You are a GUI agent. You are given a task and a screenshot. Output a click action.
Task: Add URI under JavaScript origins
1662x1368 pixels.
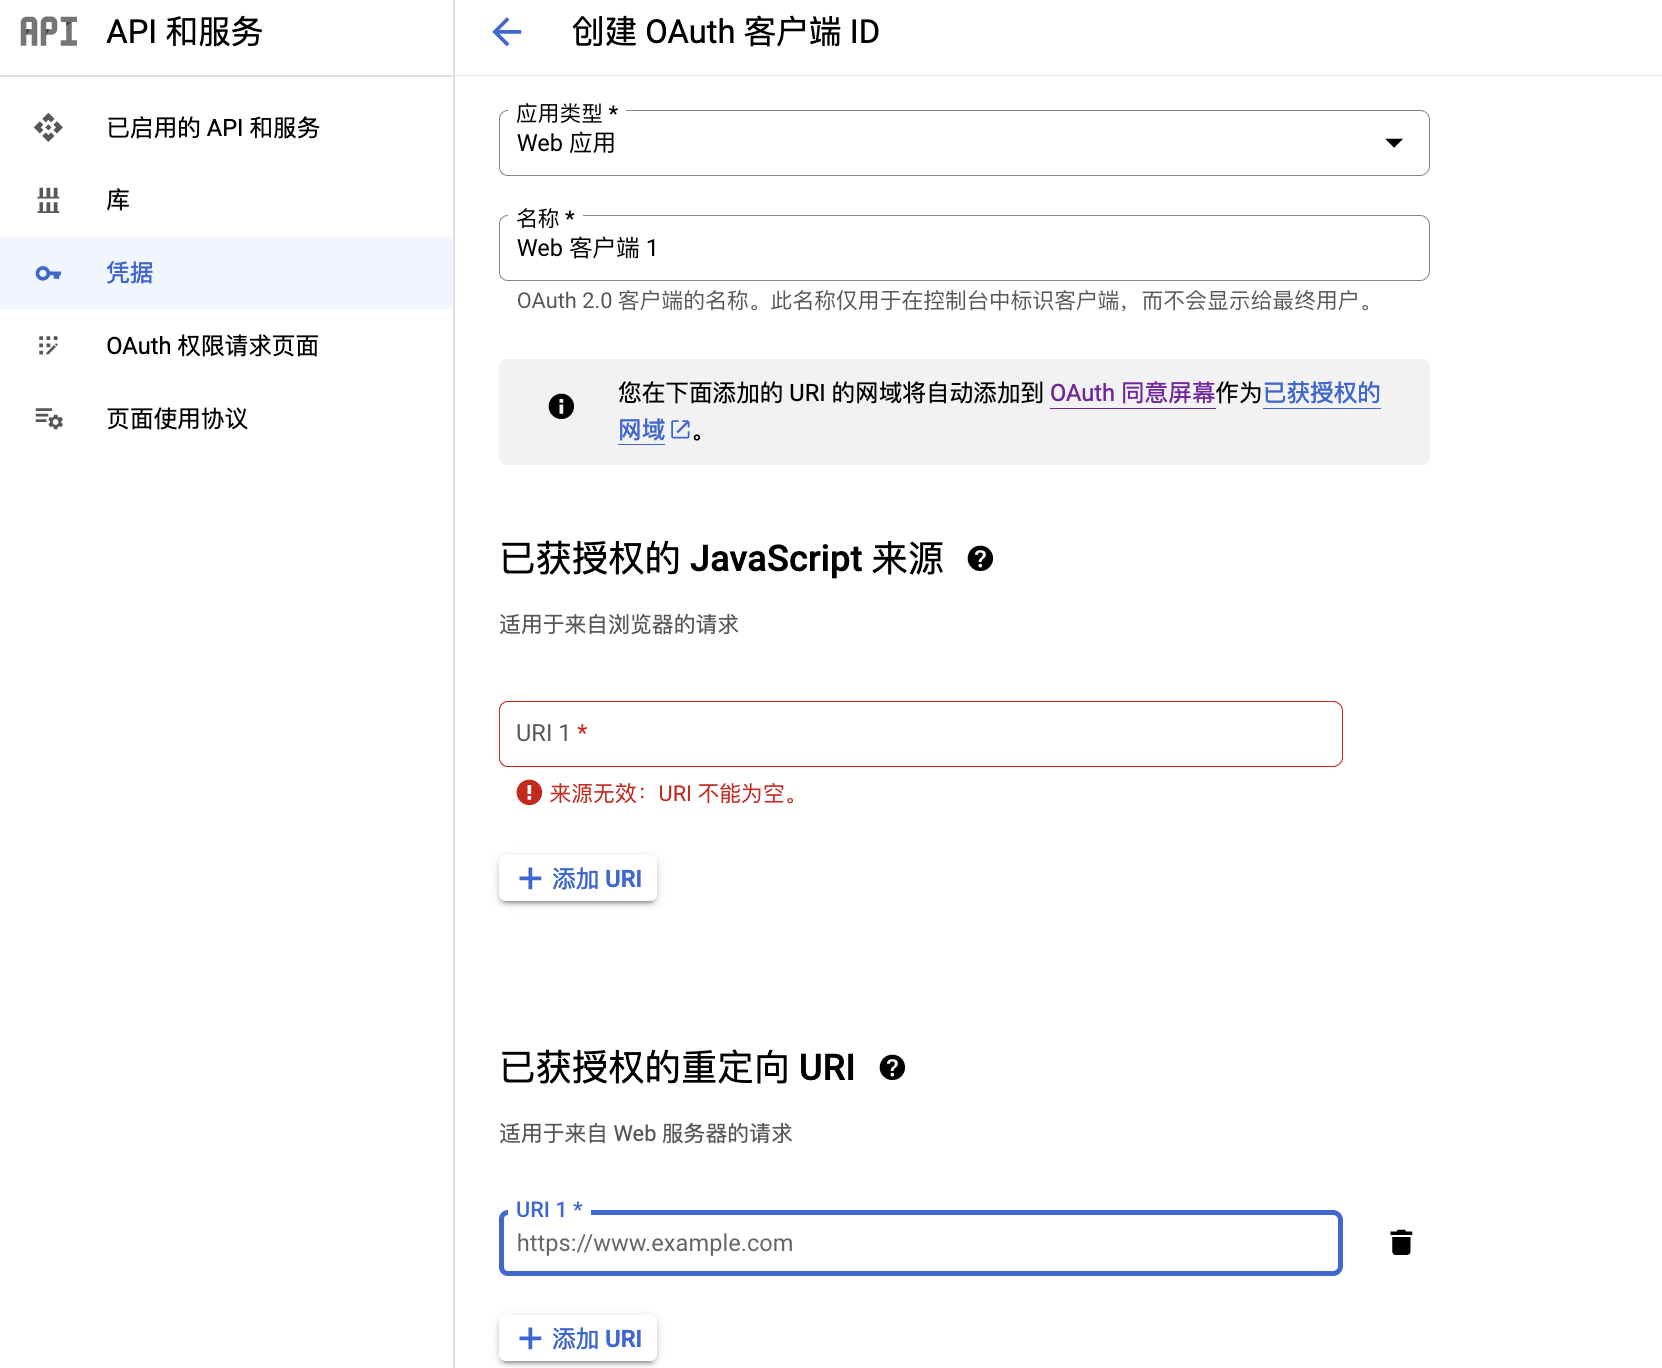[578, 878]
